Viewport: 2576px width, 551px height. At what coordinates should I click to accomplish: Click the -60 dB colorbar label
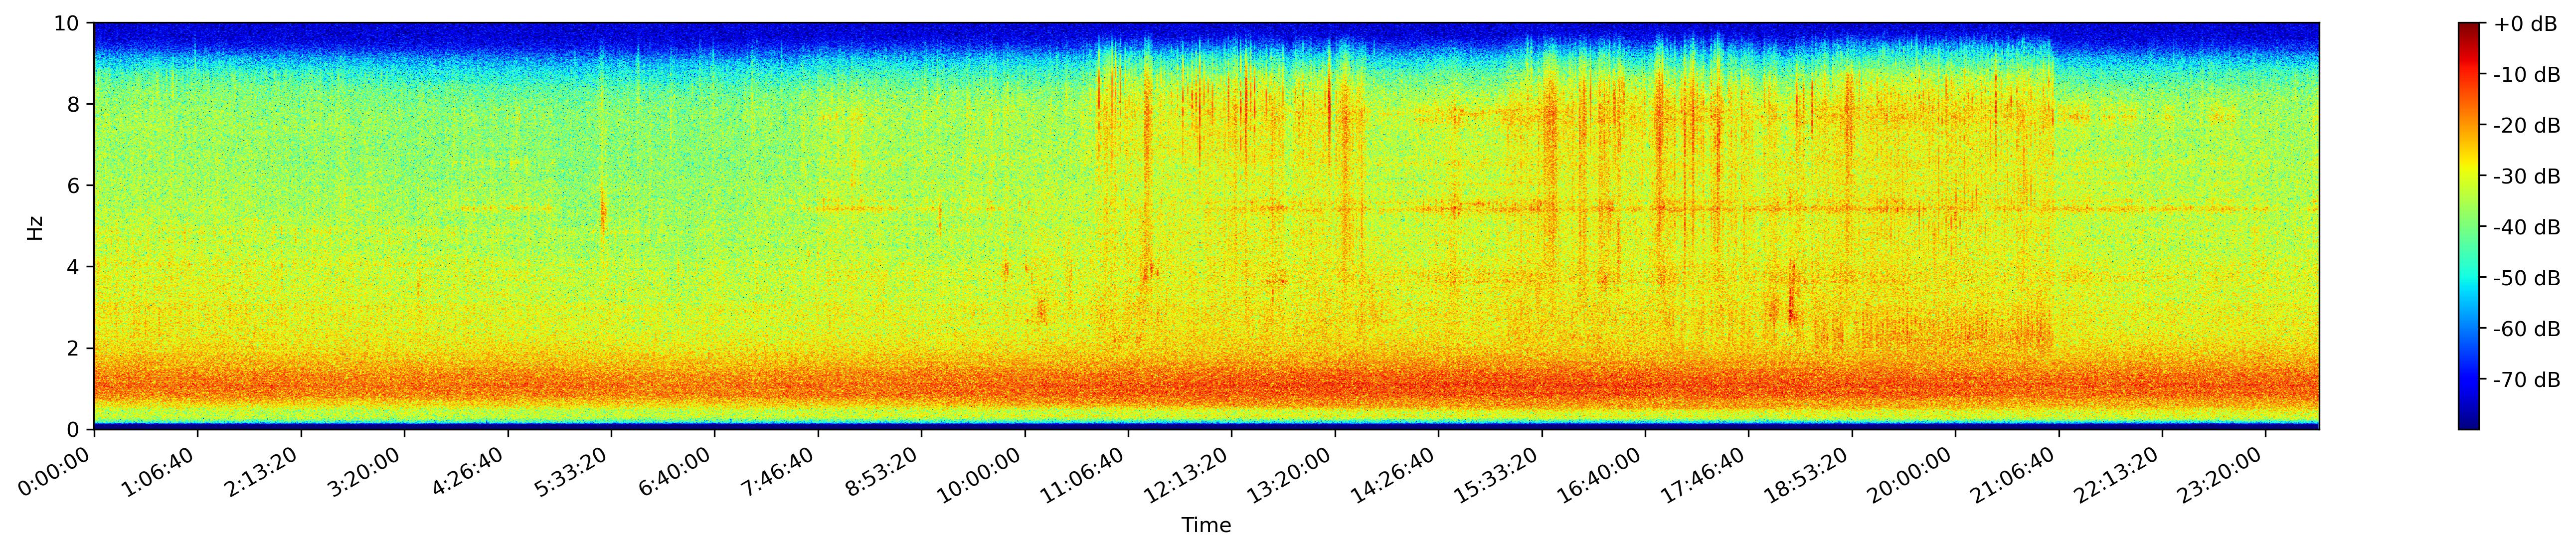click(2527, 329)
